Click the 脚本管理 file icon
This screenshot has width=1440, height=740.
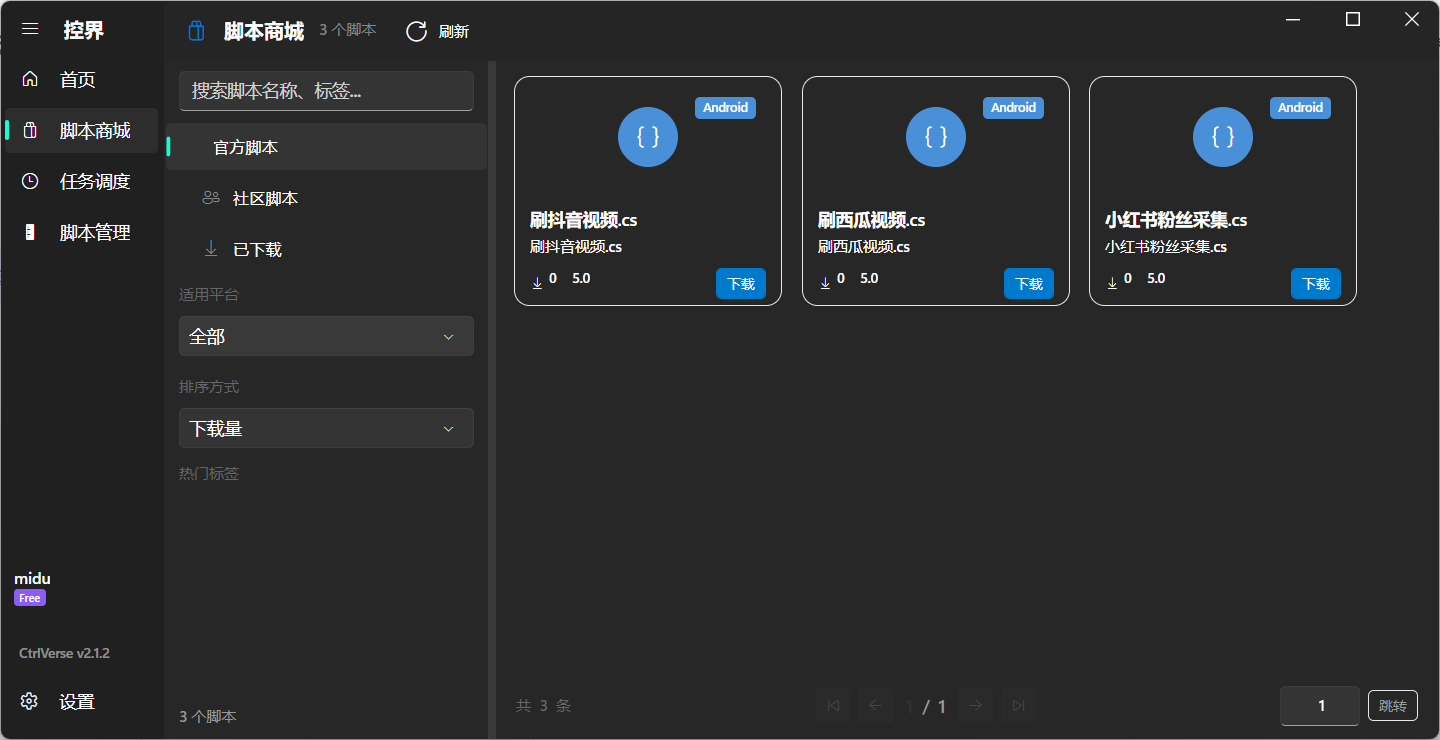(x=30, y=232)
